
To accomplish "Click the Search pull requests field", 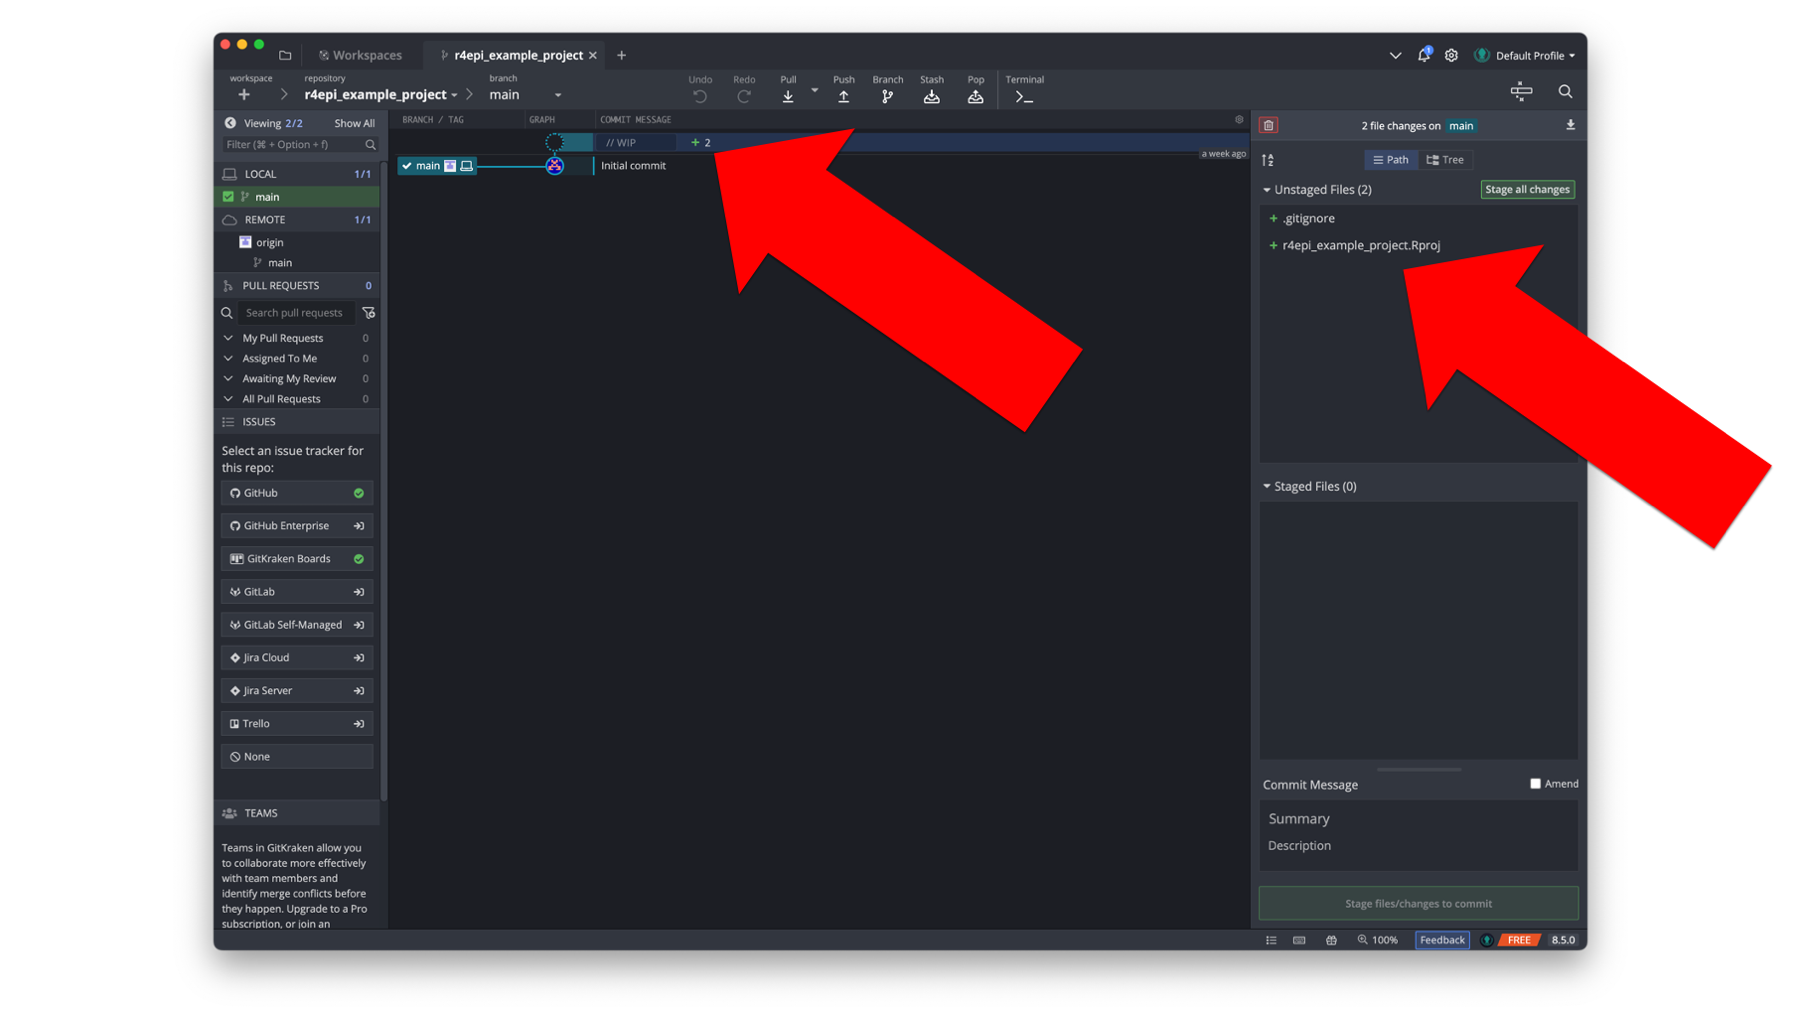I will click(x=296, y=313).
